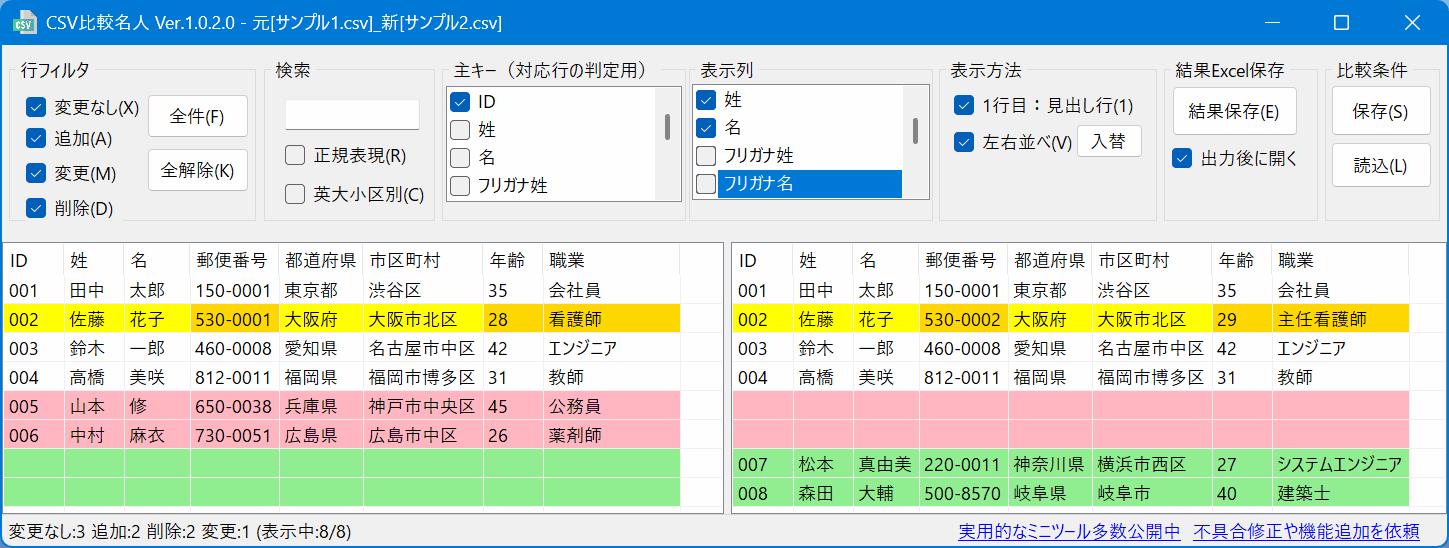Select 山本 cell in deleted row 005
This screenshot has height=548, width=1449.
coord(94,406)
